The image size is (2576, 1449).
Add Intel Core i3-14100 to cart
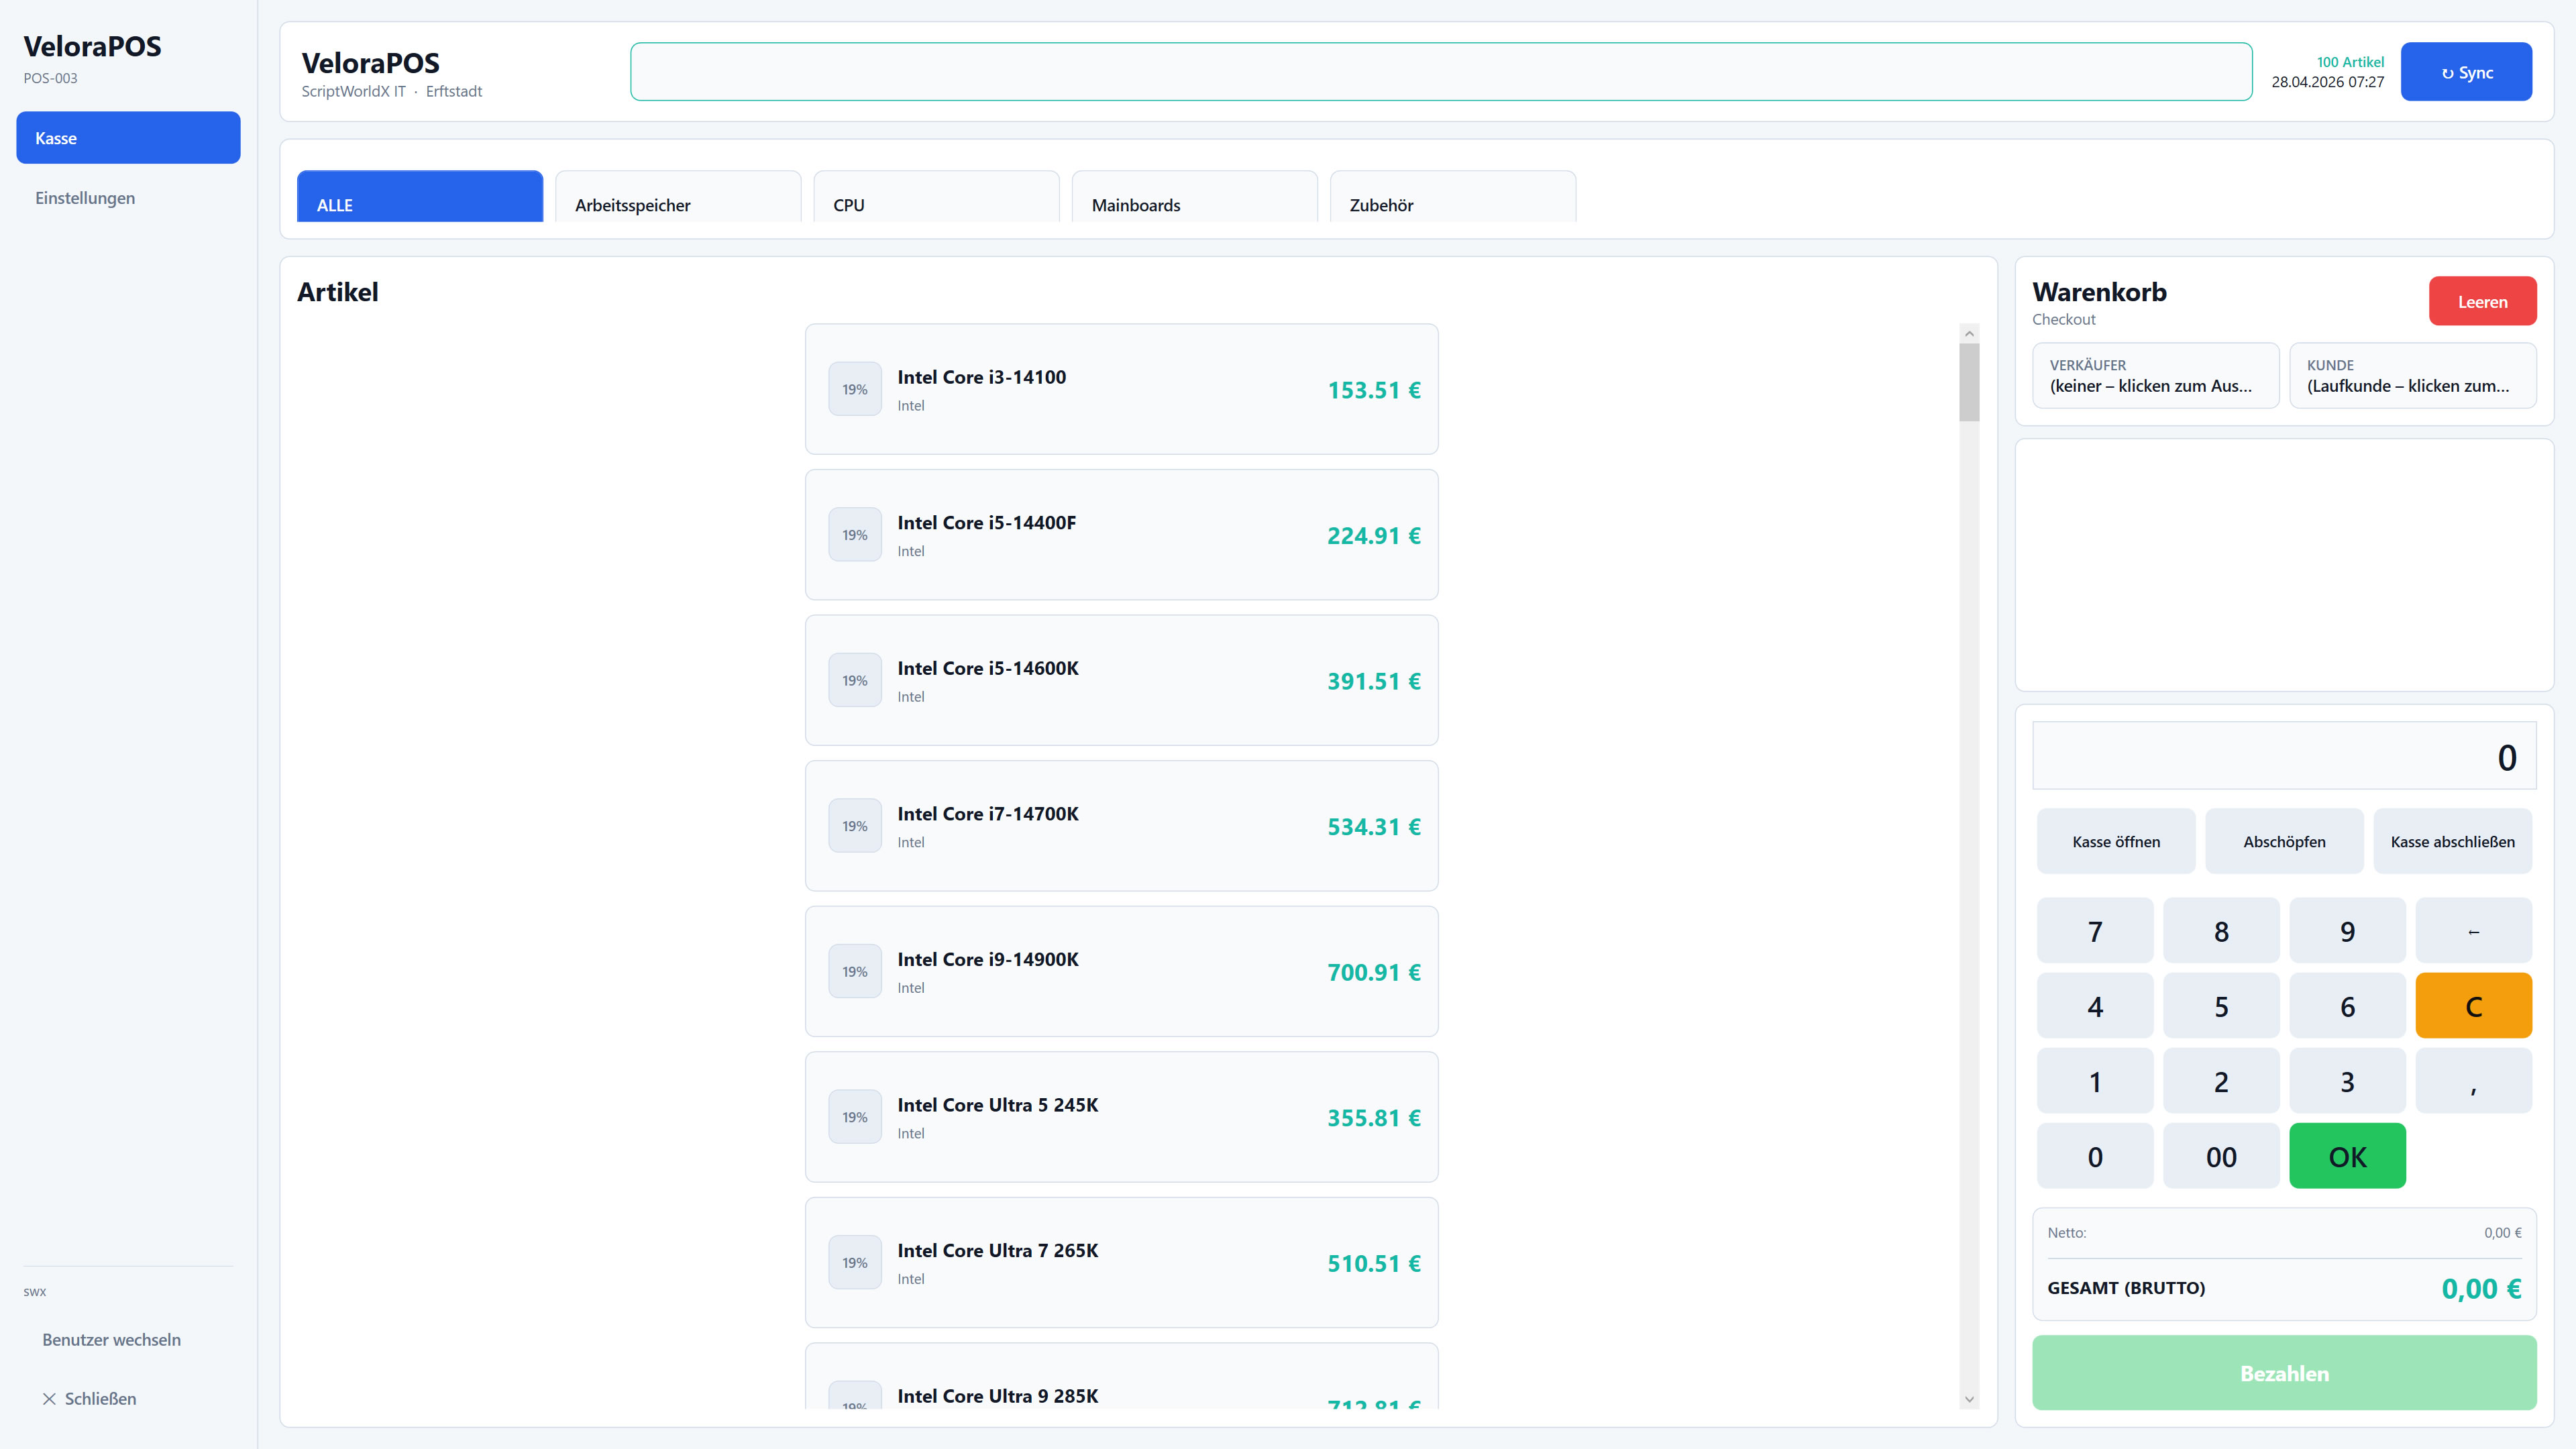tap(1121, 389)
